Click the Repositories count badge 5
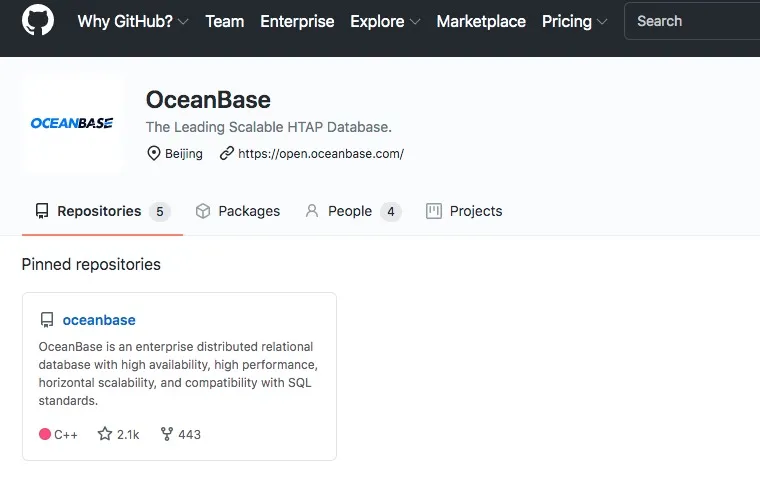Viewport: 760px width, 477px height. coord(159,212)
